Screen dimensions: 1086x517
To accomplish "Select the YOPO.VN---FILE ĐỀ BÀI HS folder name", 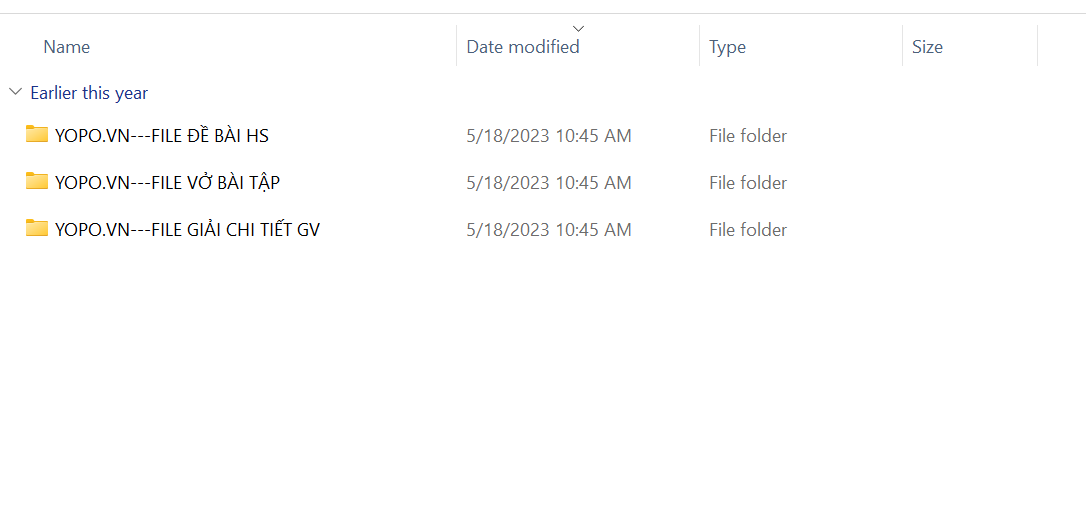I will coord(162,136).
